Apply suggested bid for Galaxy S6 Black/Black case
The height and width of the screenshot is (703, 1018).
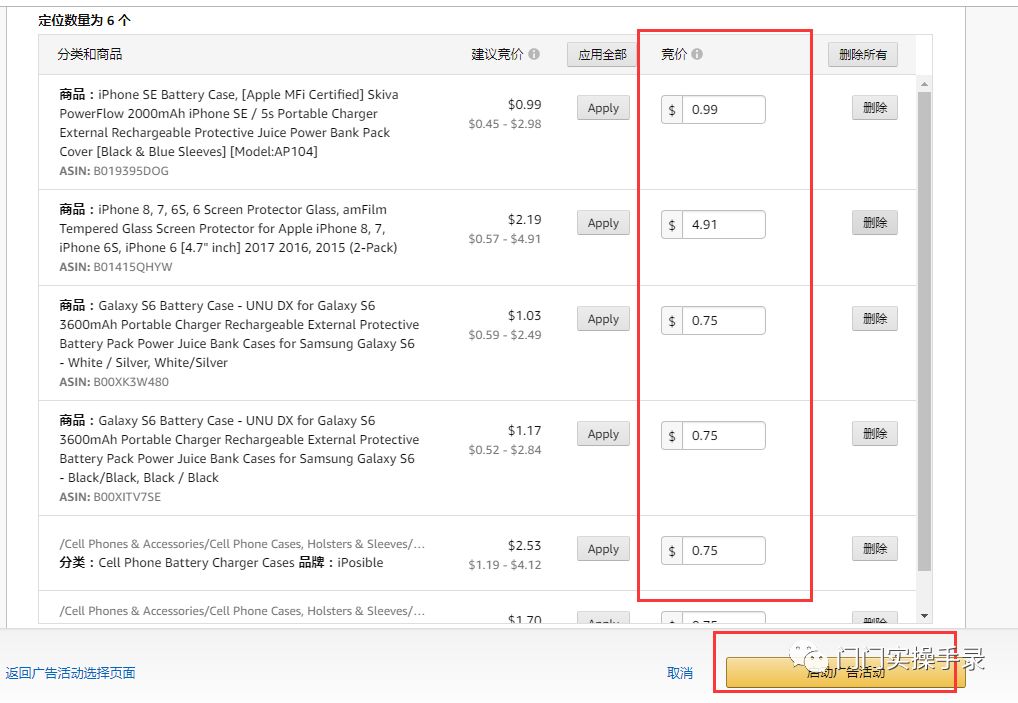point(603,434)
